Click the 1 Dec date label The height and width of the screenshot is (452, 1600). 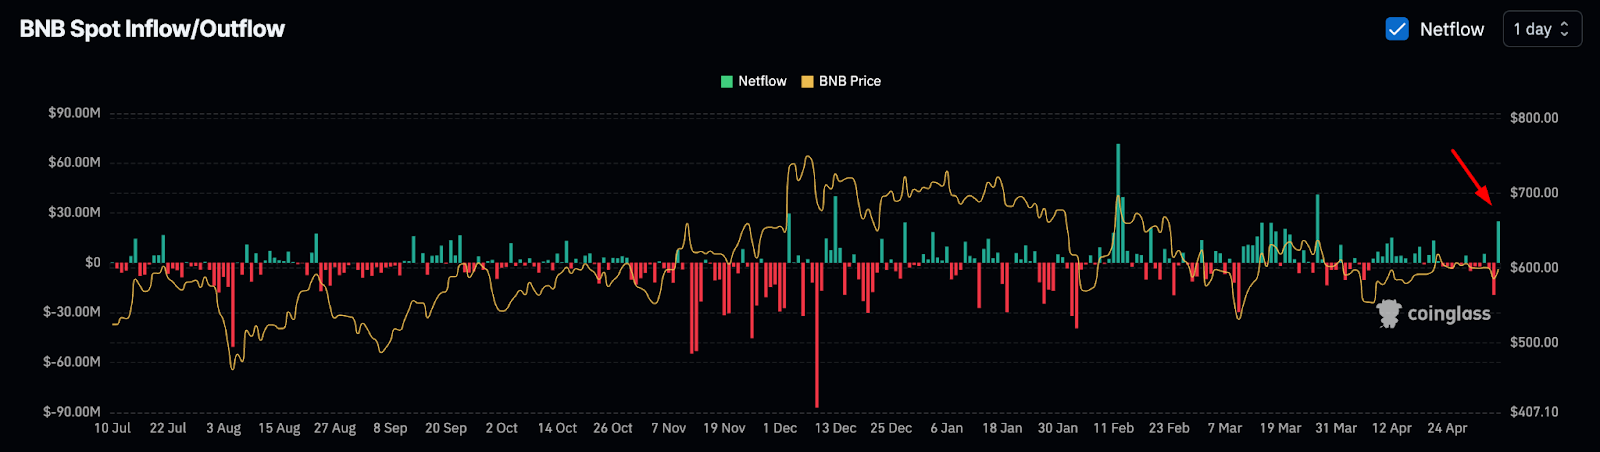tap(780, 428)
